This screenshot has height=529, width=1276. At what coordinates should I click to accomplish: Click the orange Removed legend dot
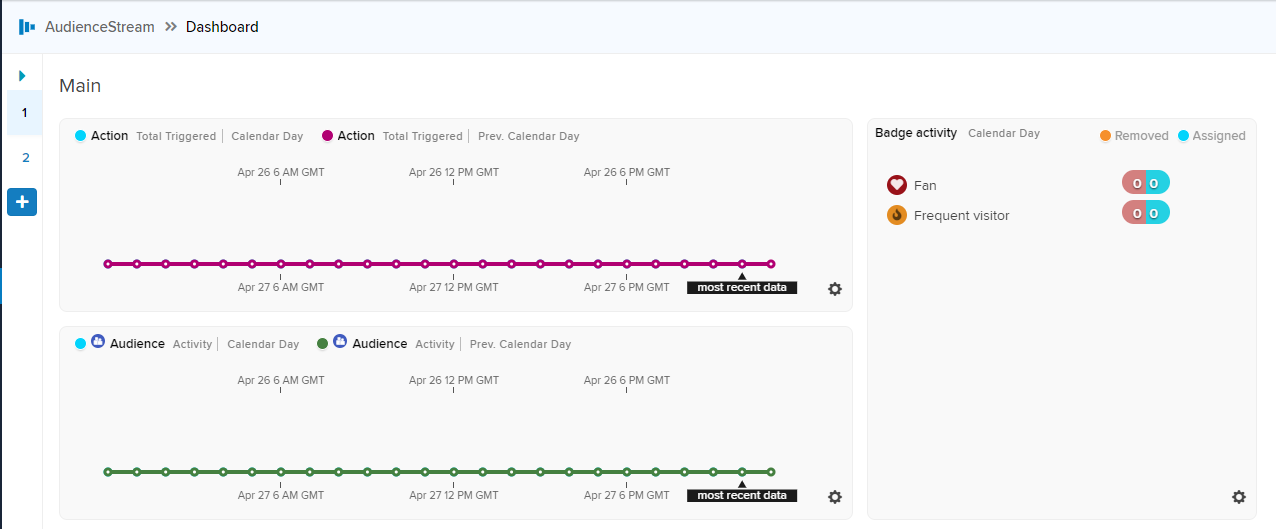point(1105,135)
